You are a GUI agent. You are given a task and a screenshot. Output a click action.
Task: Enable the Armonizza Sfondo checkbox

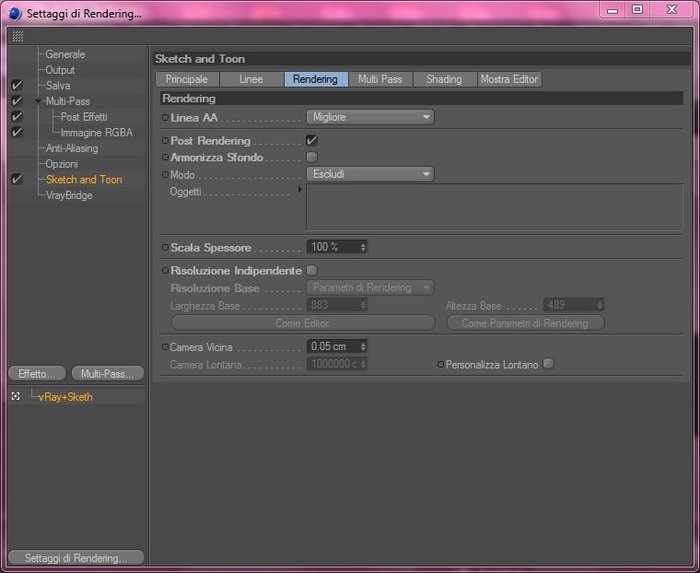[312, 157]
